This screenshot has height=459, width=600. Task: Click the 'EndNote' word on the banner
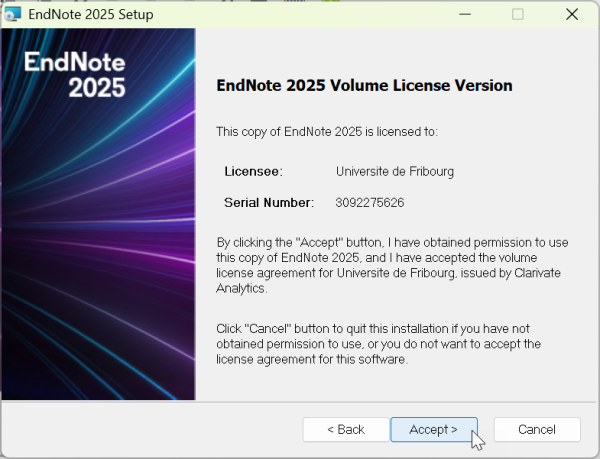click(x=75, y=62)
